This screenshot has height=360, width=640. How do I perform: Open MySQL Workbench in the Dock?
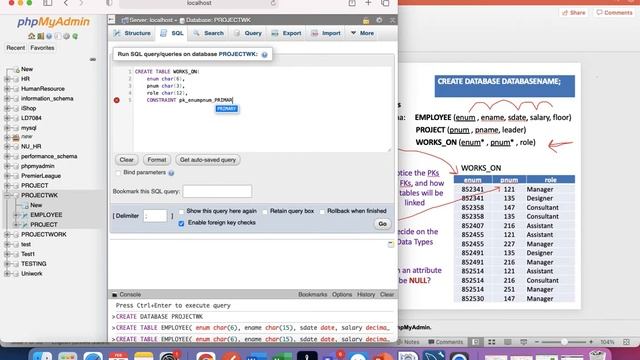[x=433, y=356]
